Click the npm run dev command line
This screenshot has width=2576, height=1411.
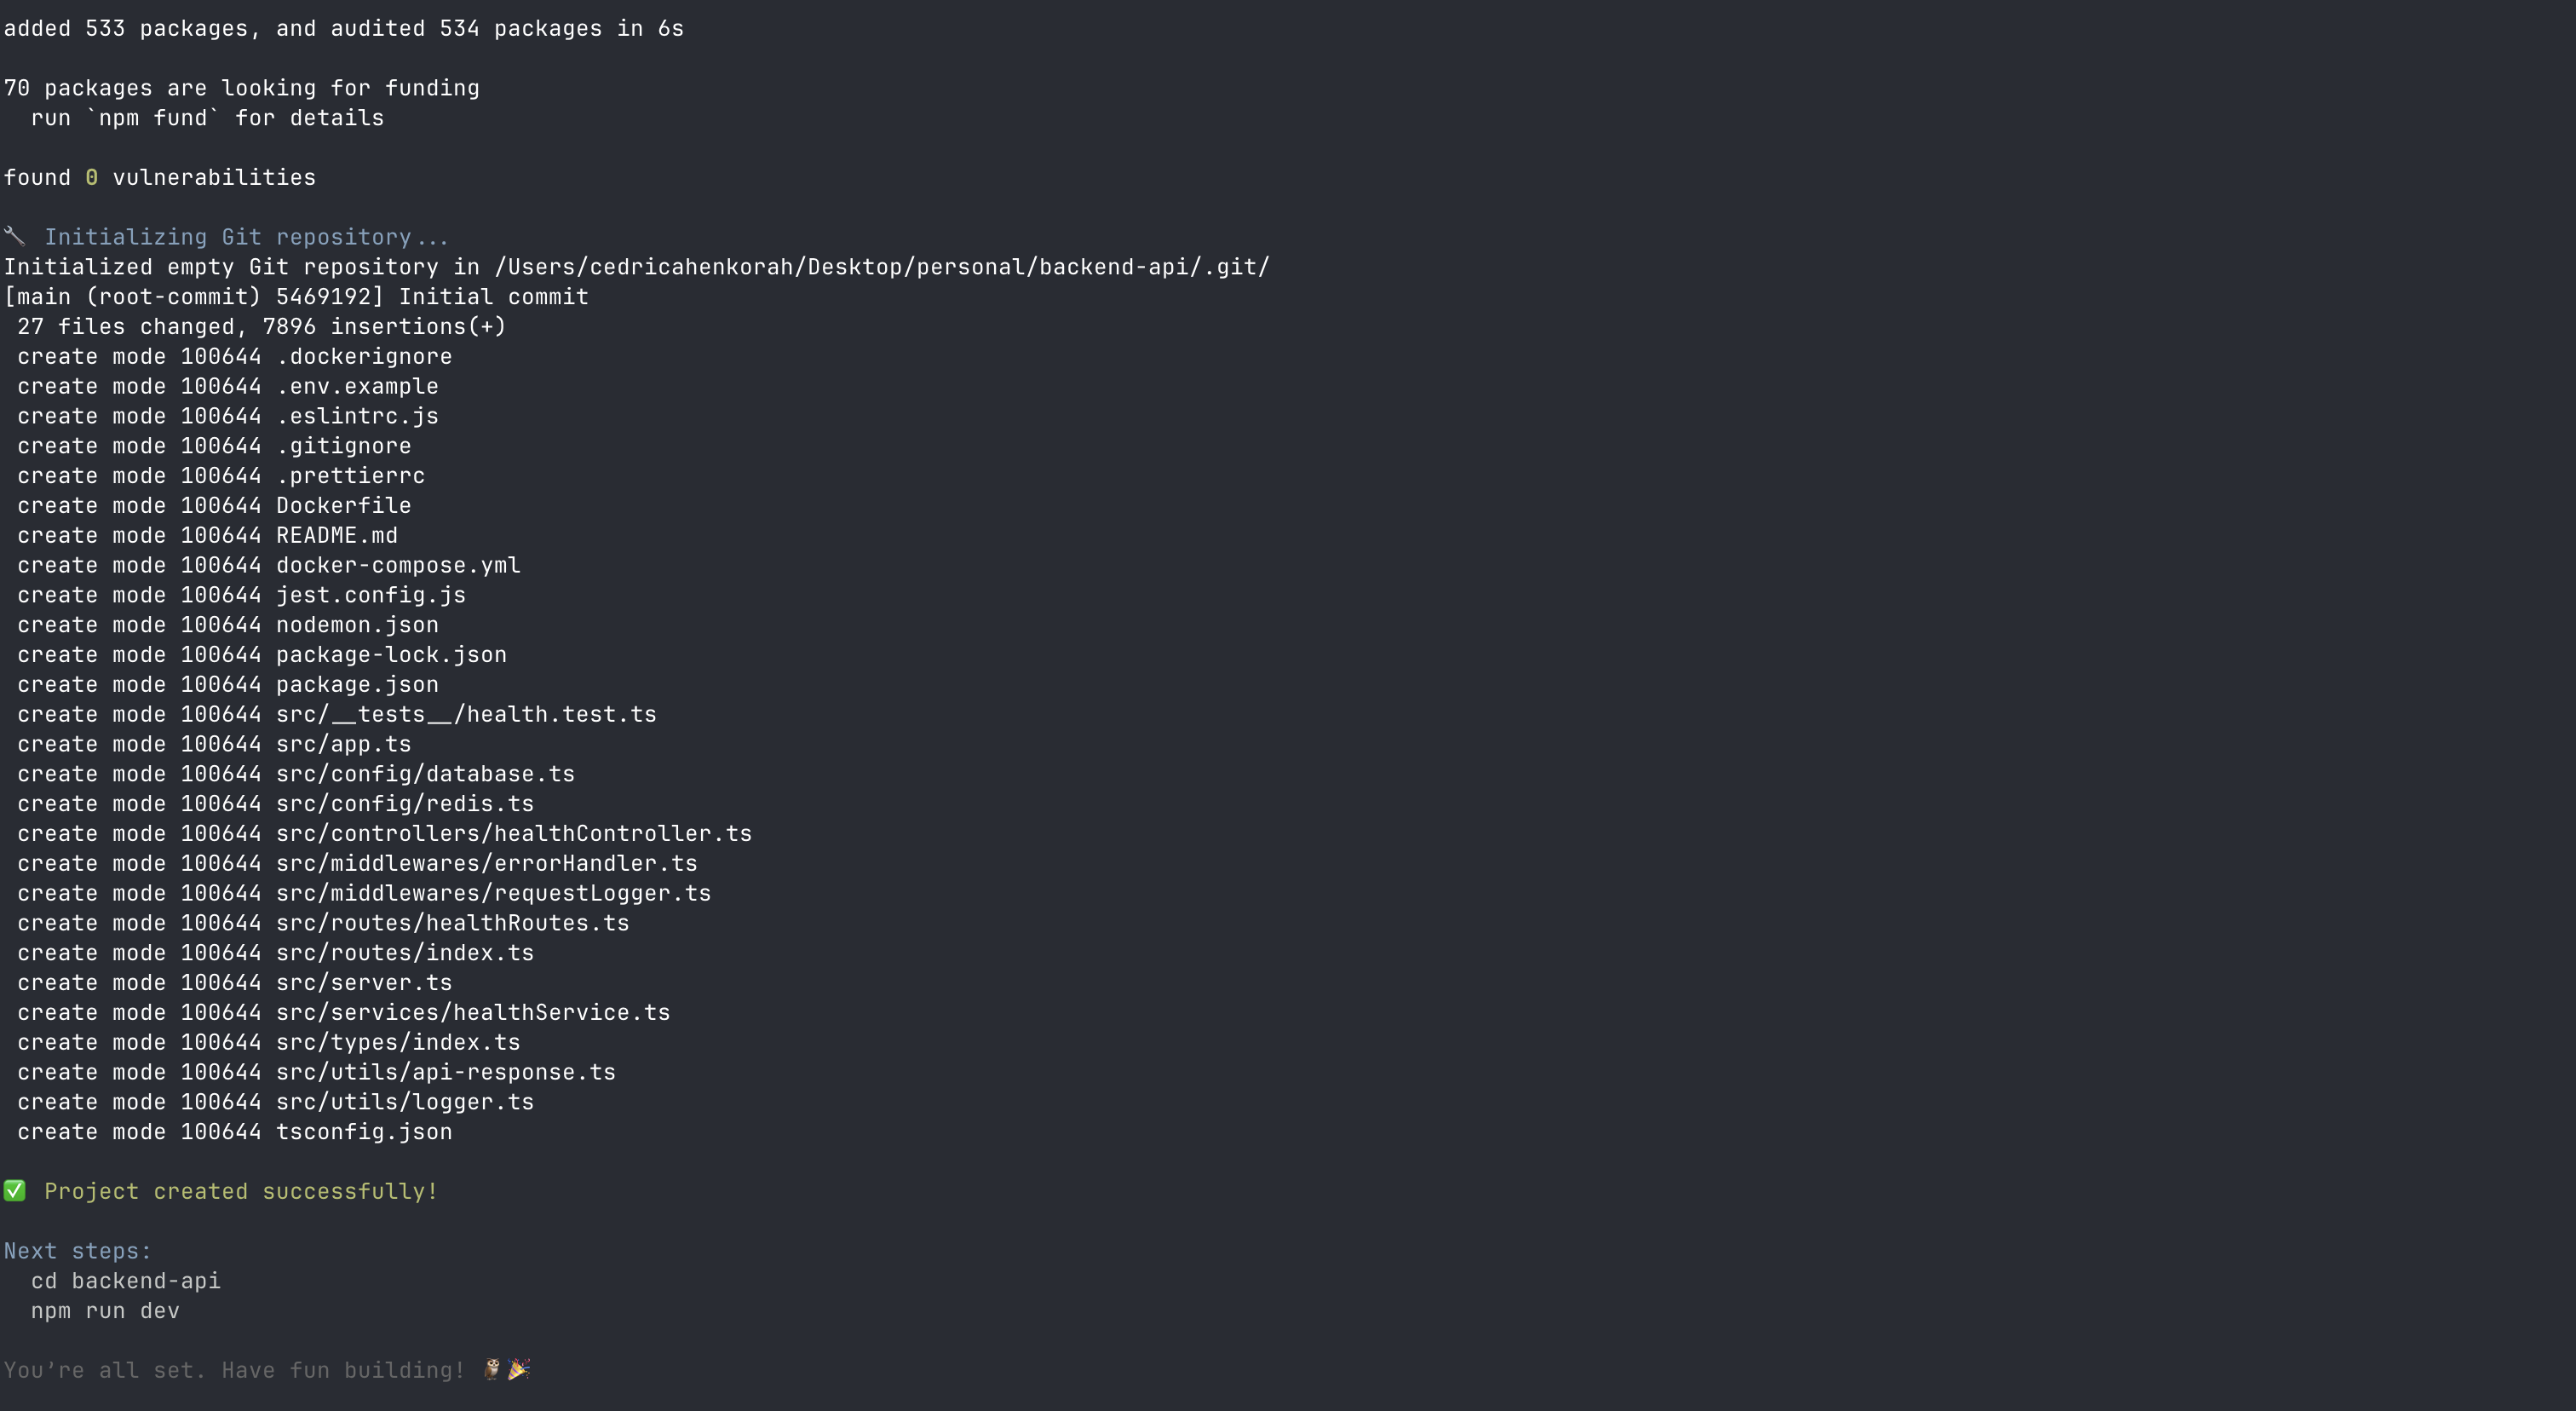tap(105, 1311)
